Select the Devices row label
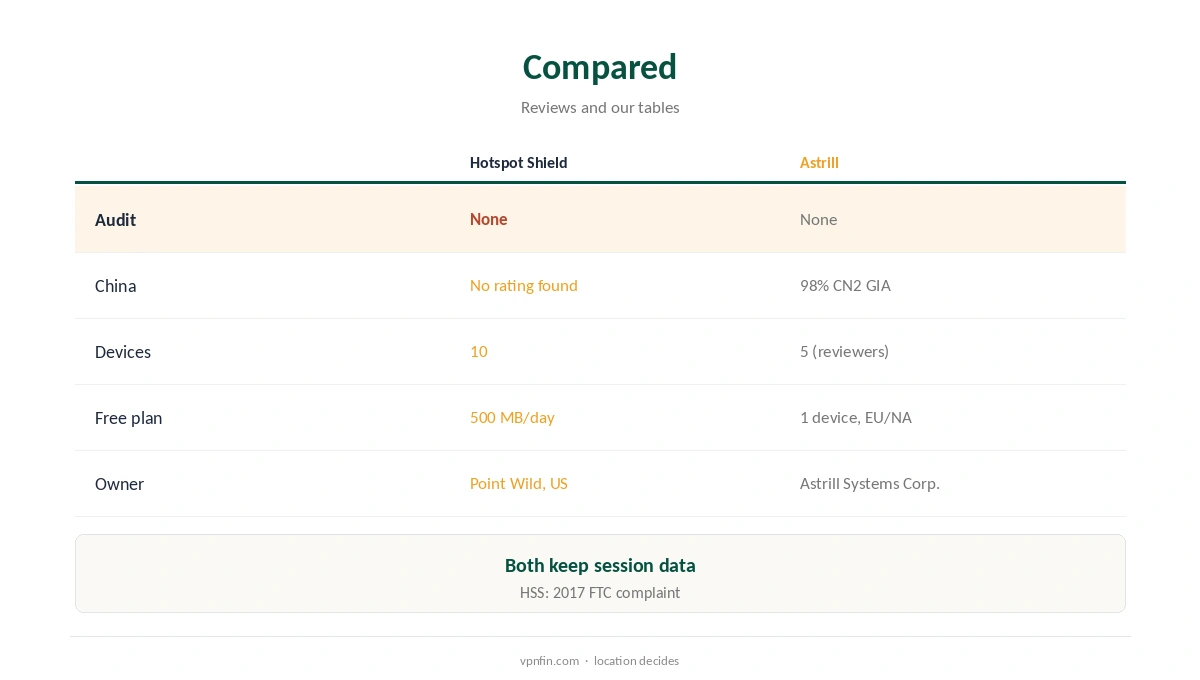1200x680 pixels. (123, 351)
